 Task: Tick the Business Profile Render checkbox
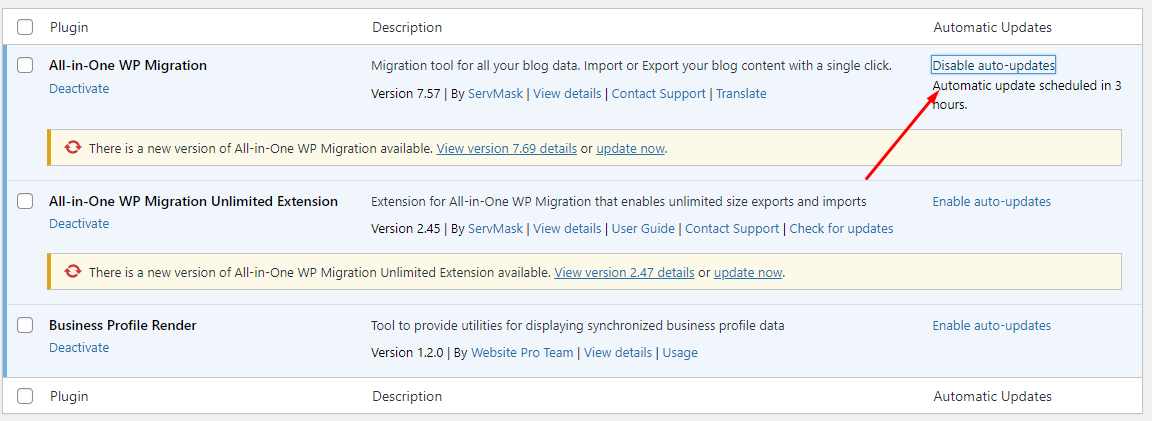click(x=26, y=326)
